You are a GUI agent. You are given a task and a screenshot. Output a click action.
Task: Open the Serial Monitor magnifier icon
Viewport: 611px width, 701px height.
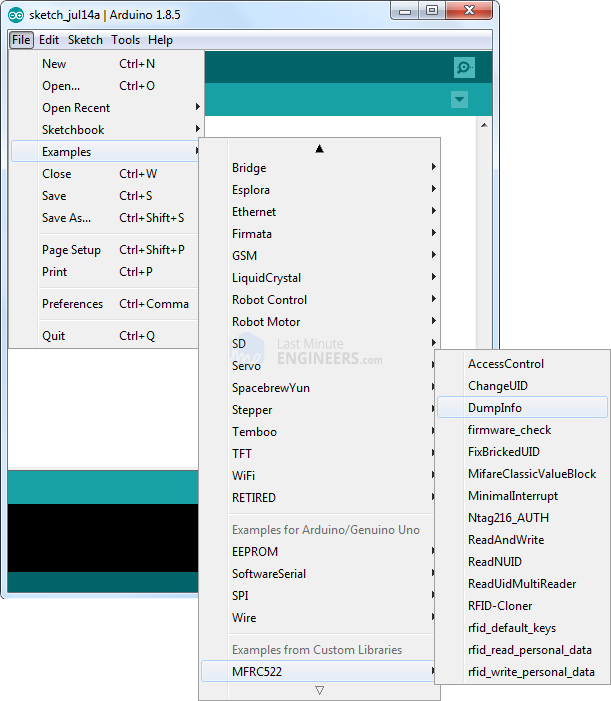[464, 68]
